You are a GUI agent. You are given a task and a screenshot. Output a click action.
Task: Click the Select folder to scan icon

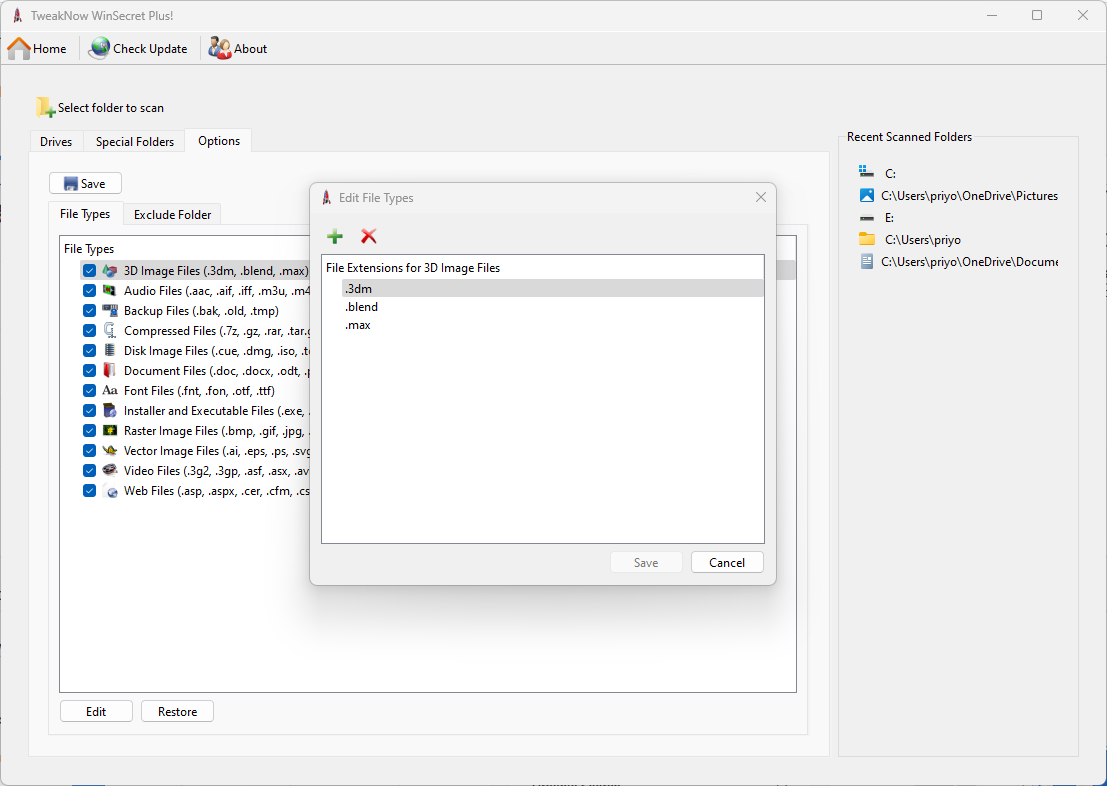pyautogui.click(x=46, y=107)
